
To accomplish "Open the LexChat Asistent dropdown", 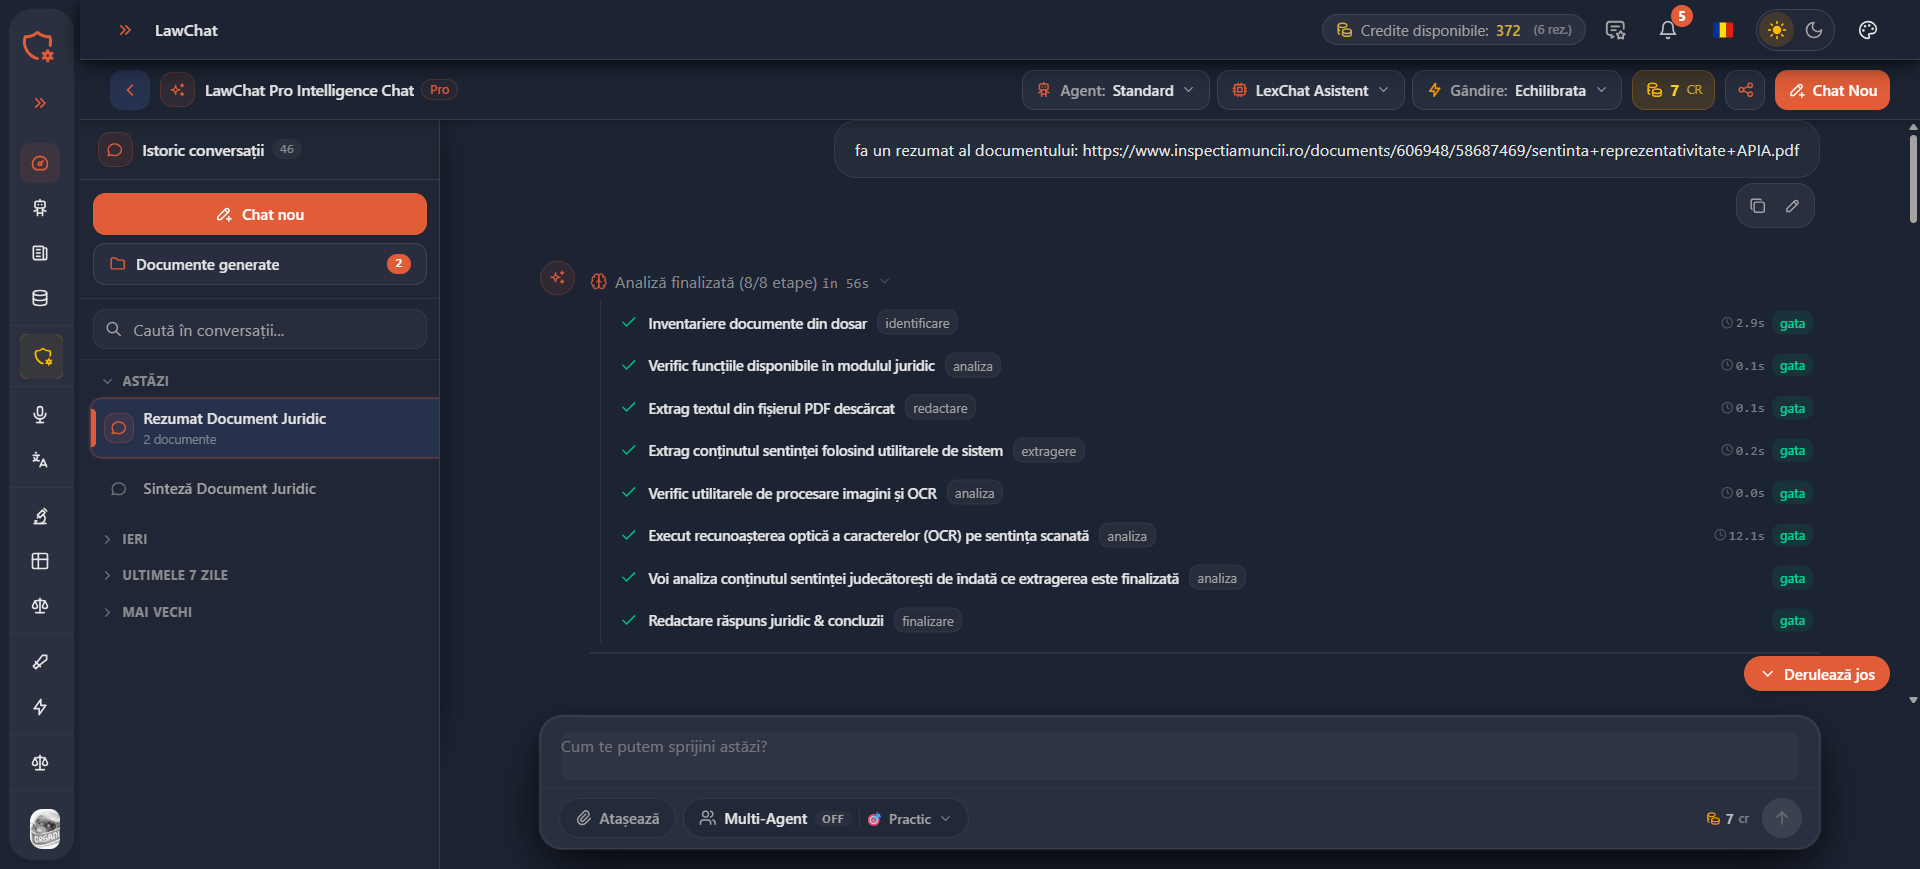I will pyautogui.click(x=1311, y=90).
